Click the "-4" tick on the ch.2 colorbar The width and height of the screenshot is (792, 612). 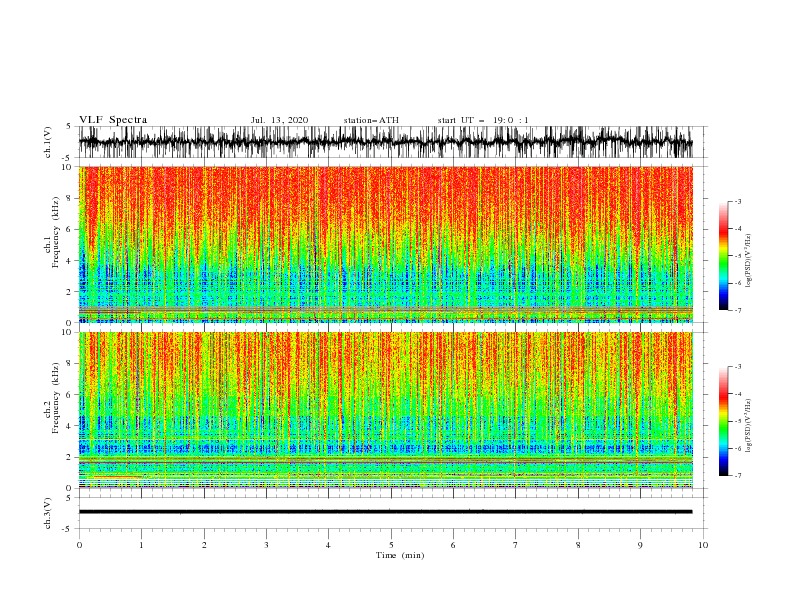click(x=737, y=394)
